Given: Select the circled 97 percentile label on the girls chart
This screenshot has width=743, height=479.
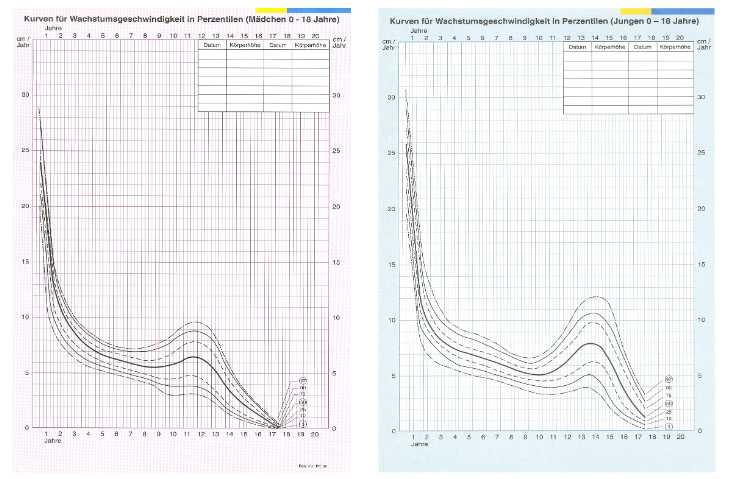Looking at the screenshot, I should coord(302,380).
